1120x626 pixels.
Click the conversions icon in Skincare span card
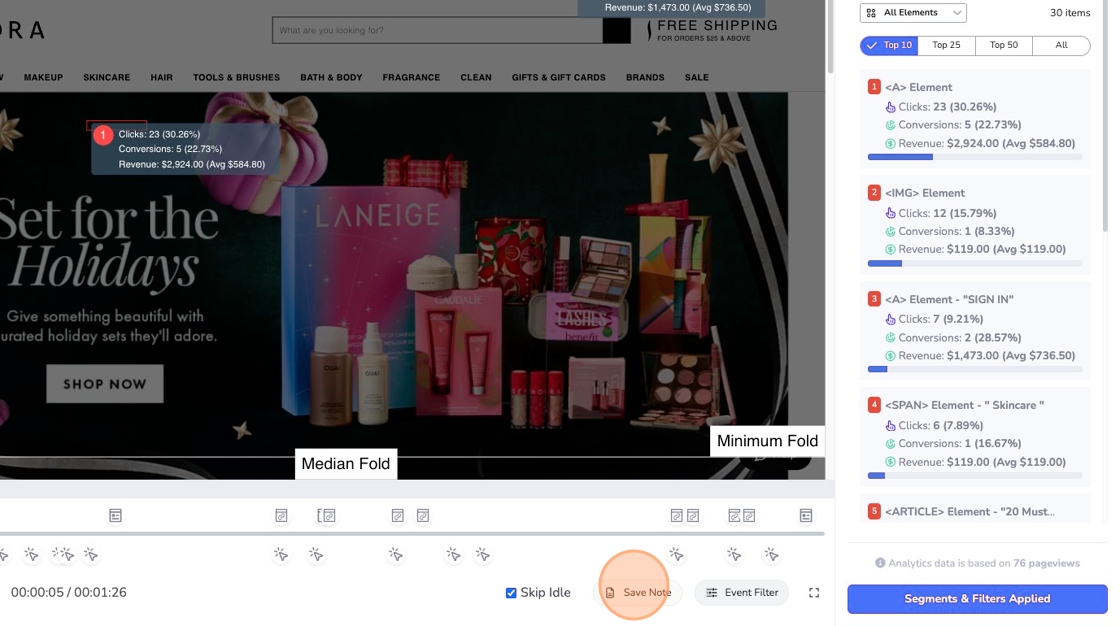(x=890, y=444)
